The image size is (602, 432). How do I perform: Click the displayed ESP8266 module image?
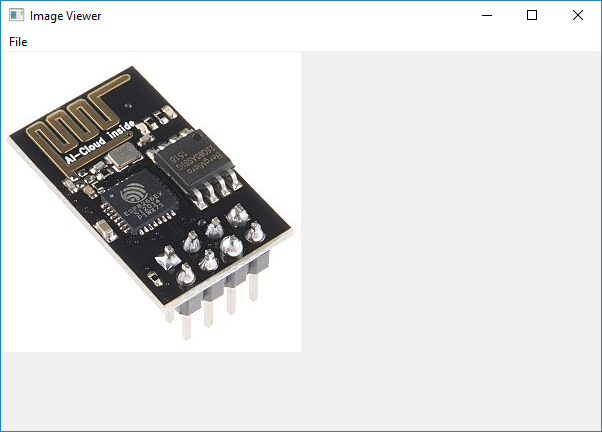pyautogui.click(x=151, y=202)
